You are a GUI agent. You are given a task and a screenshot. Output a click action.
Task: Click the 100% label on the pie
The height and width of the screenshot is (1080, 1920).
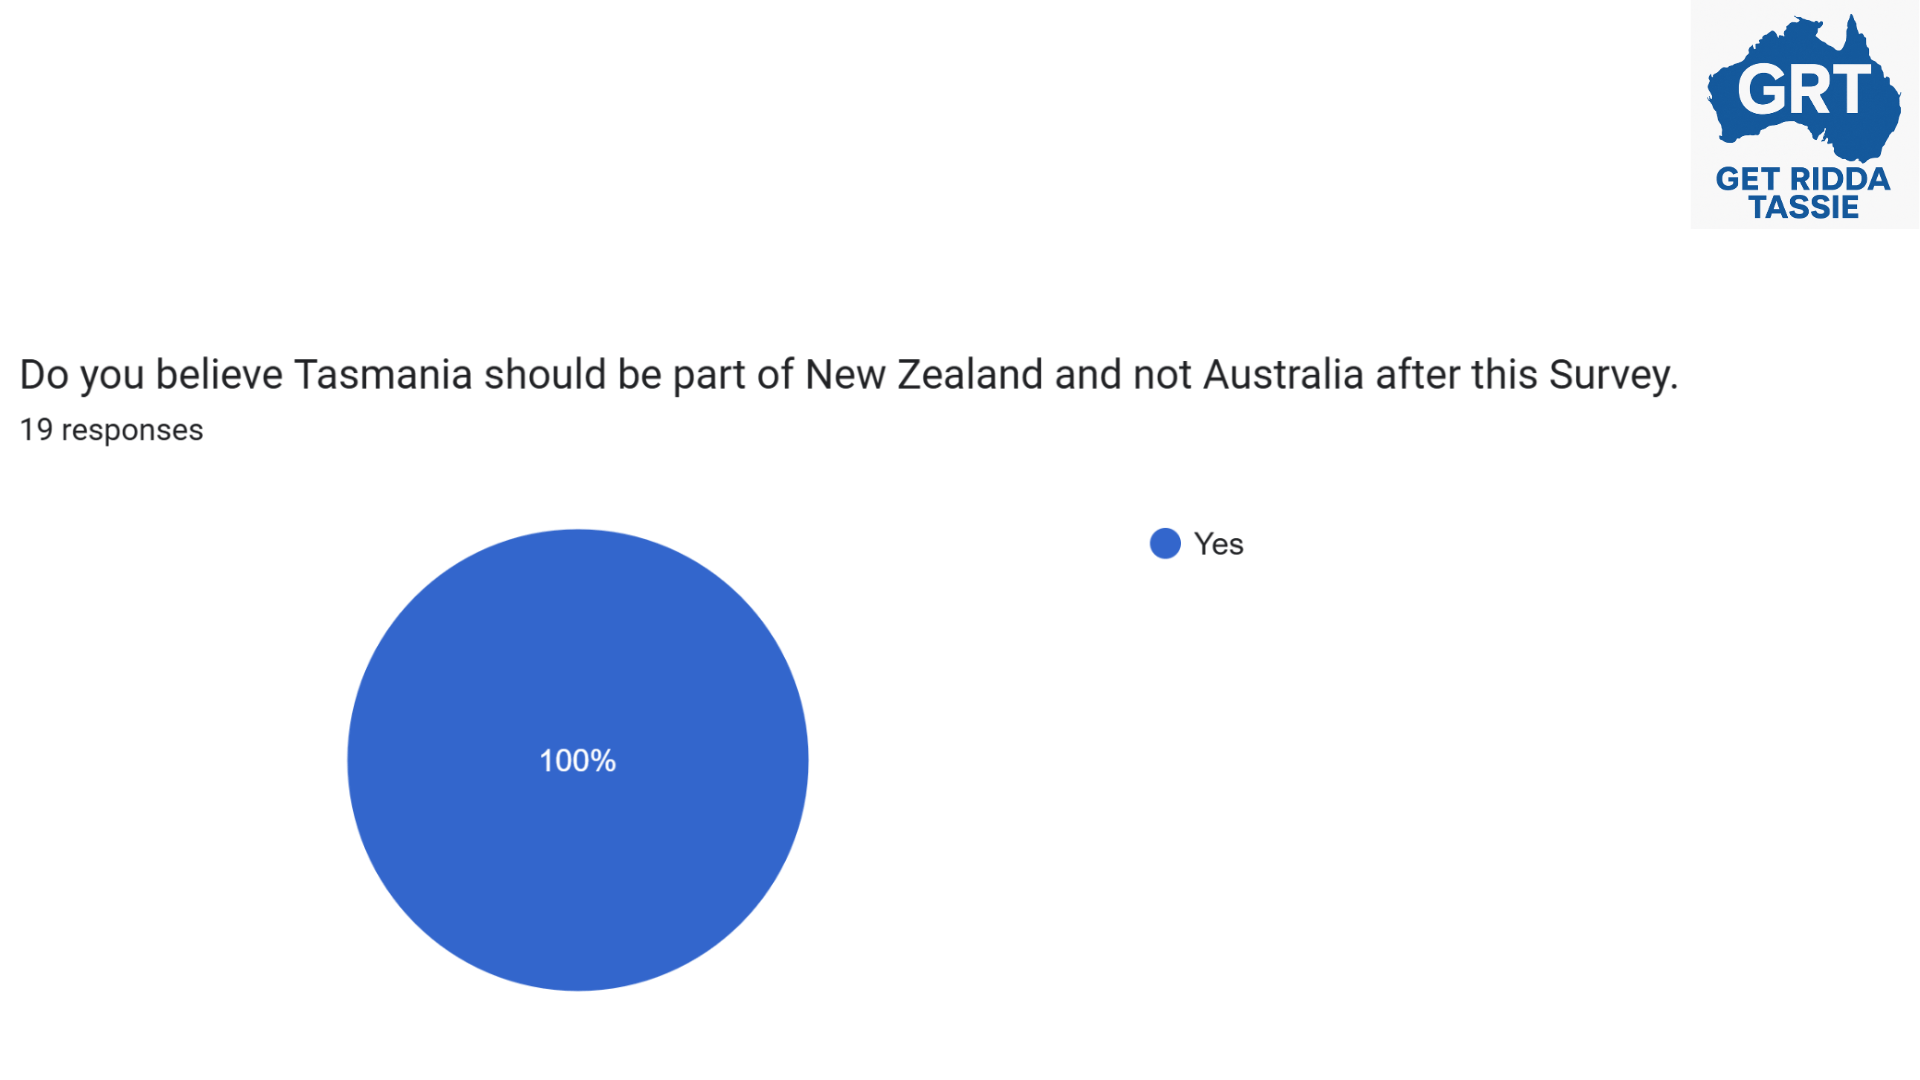(578, 761)
